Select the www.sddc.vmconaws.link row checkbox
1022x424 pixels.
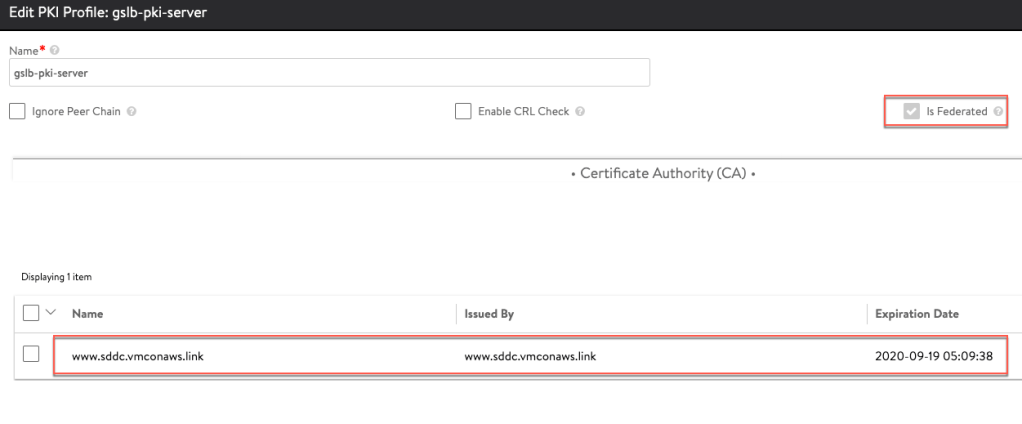[31, 356]
